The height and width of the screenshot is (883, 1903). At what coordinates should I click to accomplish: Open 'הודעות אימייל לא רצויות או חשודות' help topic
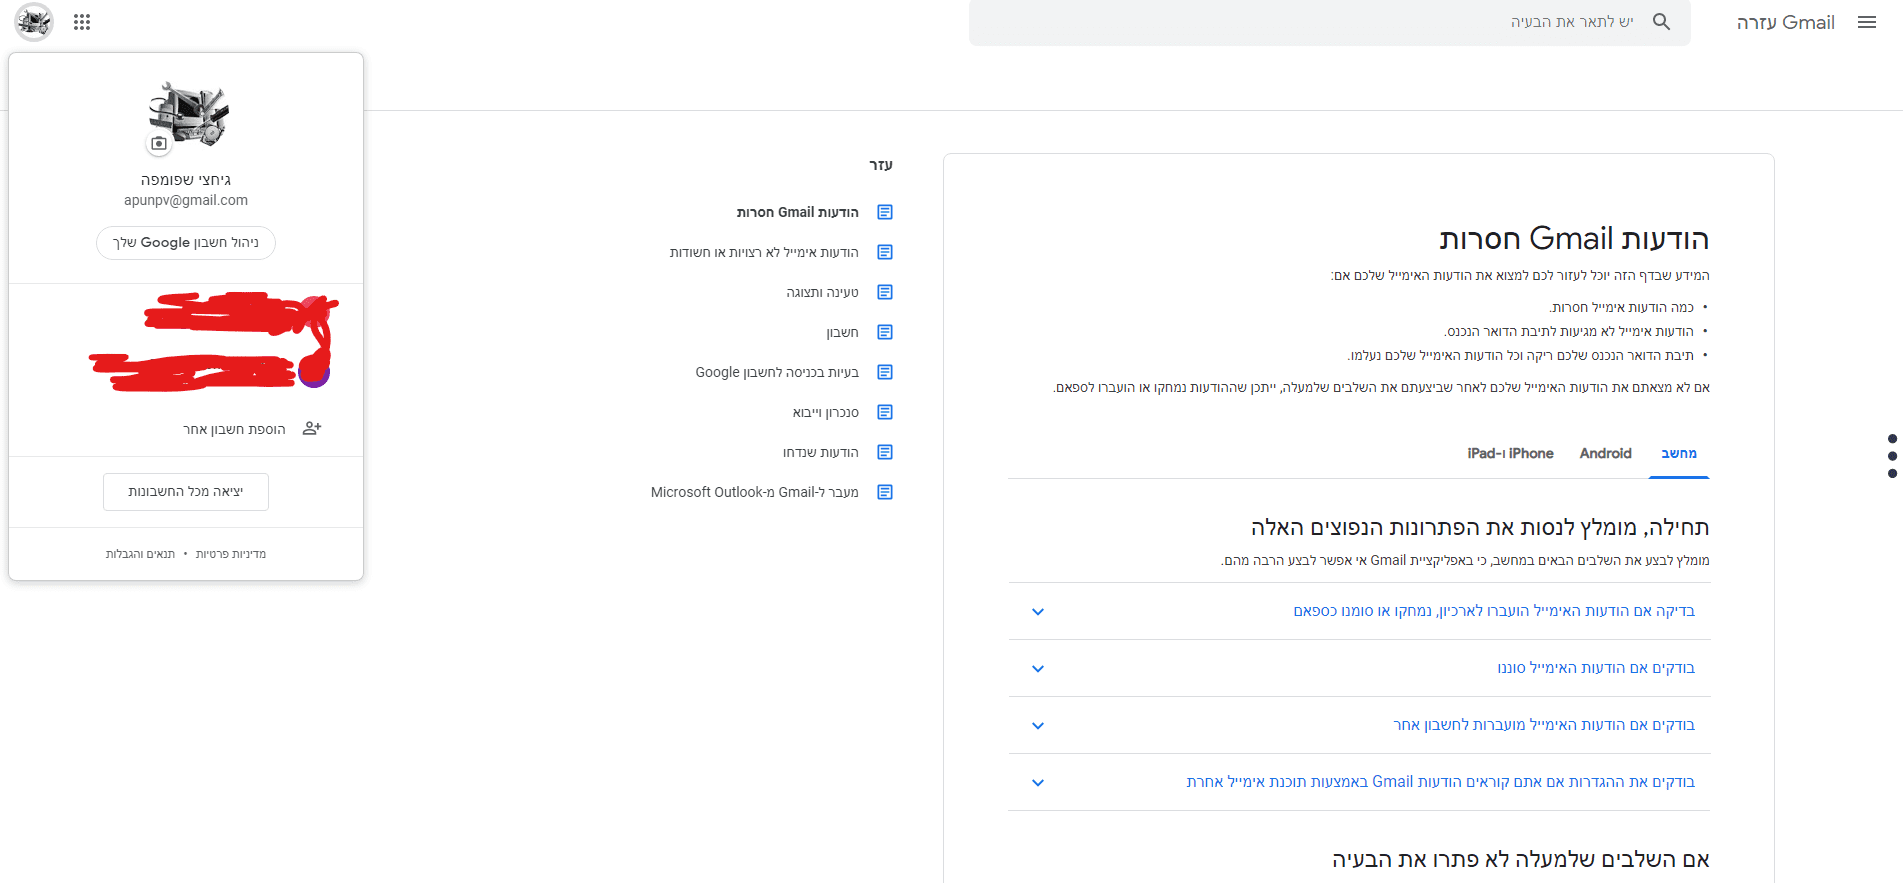click(x=764, y=252)
